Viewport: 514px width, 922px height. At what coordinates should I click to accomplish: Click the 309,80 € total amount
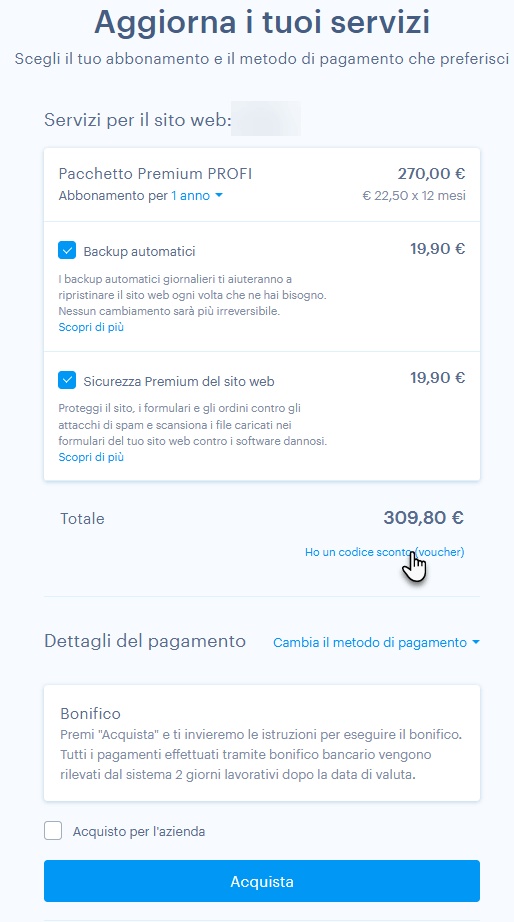pyautogui.click(x=423, y=518)
